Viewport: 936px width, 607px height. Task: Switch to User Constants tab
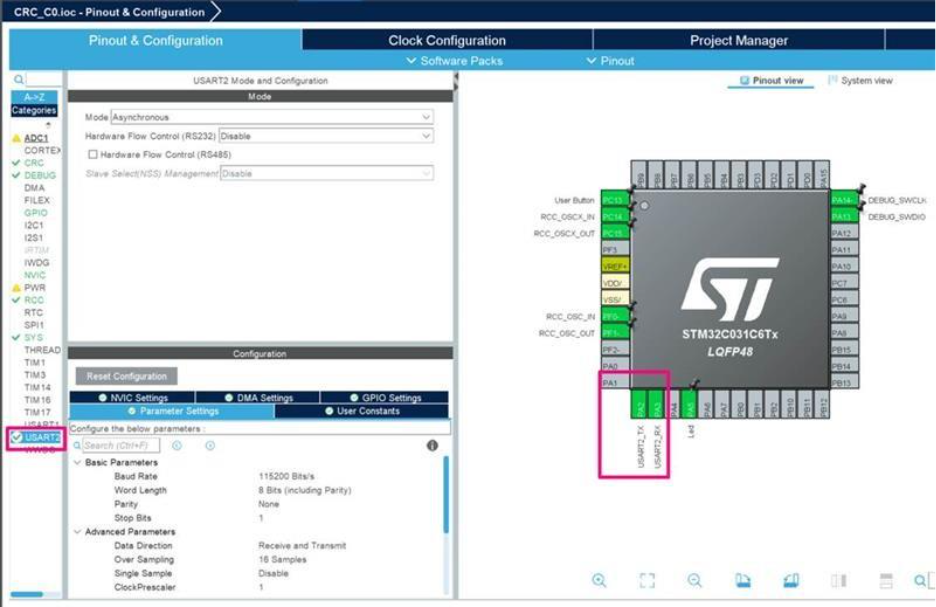362,411
